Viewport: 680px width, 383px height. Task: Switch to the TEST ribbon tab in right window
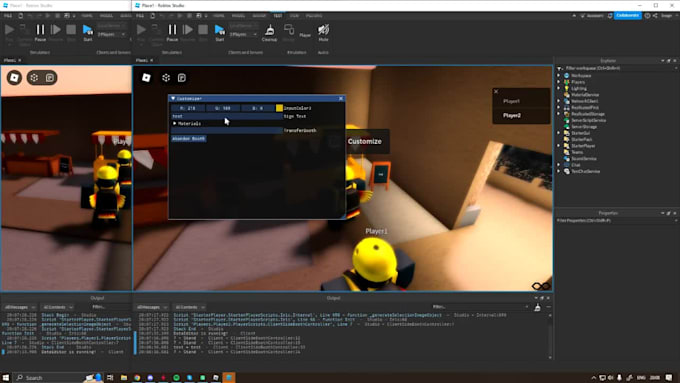coord(278,16)
